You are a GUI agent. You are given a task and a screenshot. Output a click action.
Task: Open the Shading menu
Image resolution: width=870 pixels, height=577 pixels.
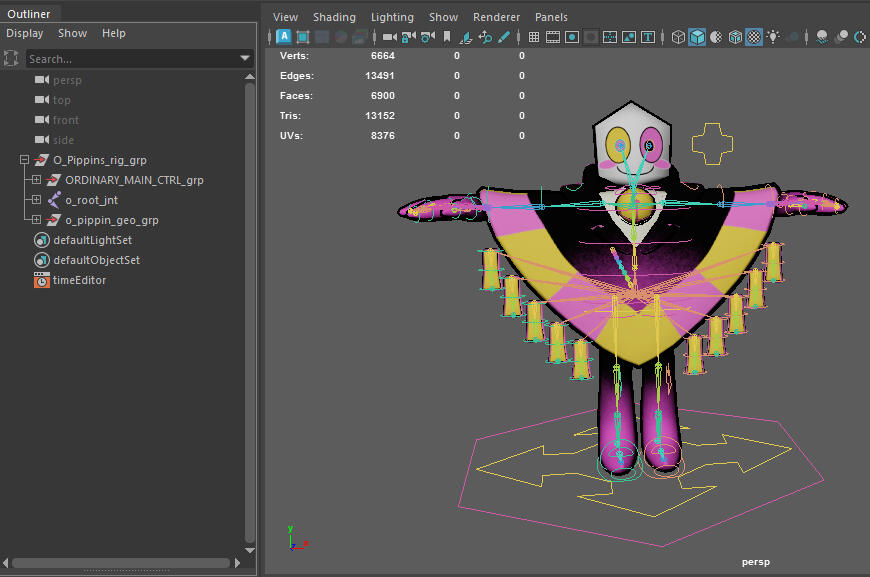point(334,17)
